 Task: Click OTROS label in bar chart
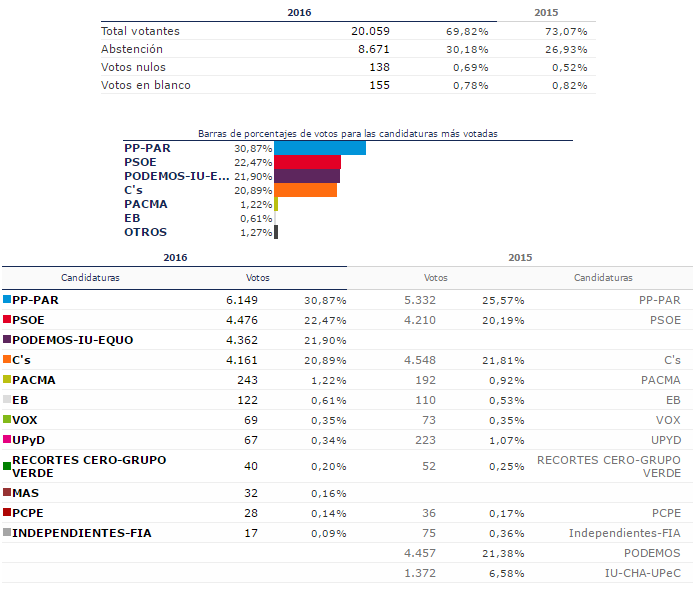pyautogui.click(x=146, y=232)
